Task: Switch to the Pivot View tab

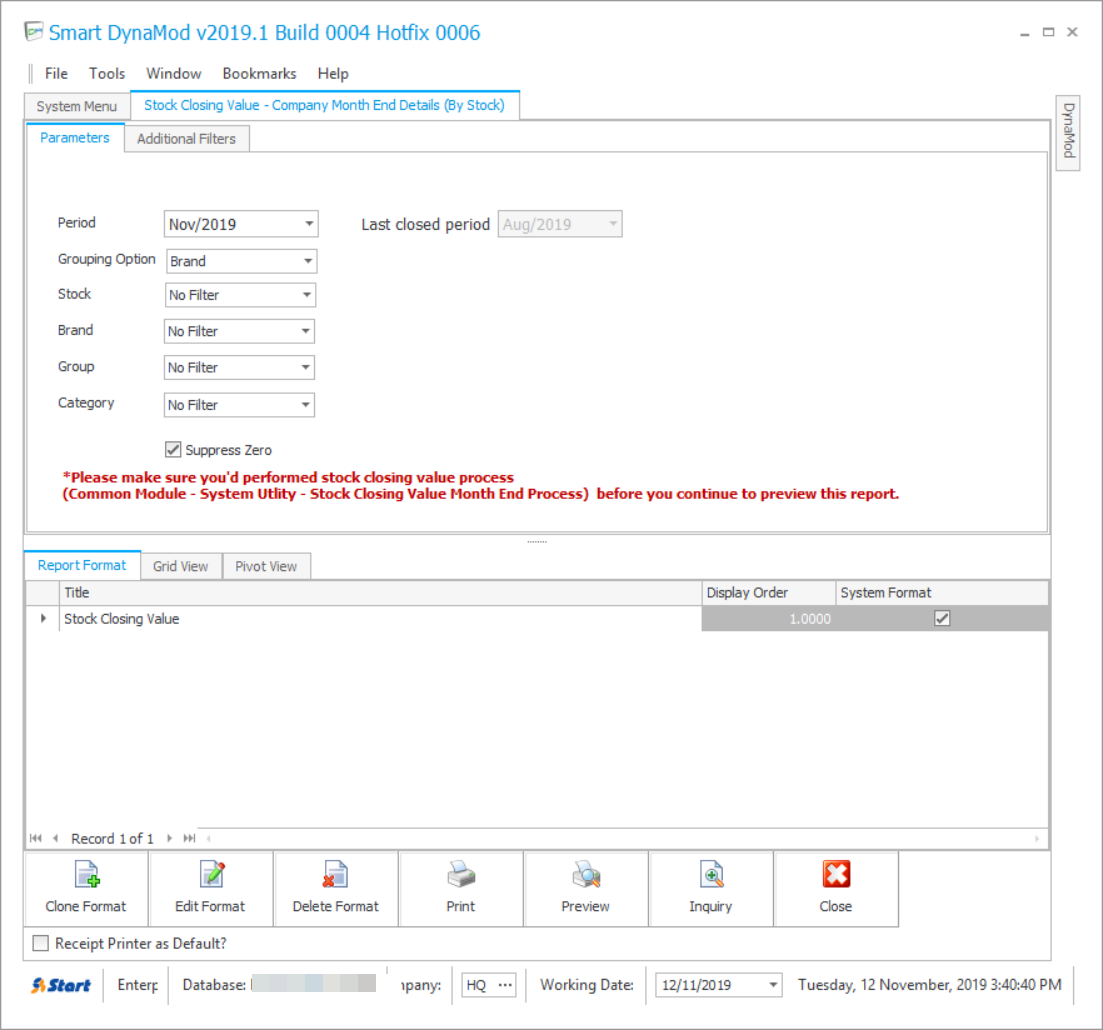Action: [266, 566]
